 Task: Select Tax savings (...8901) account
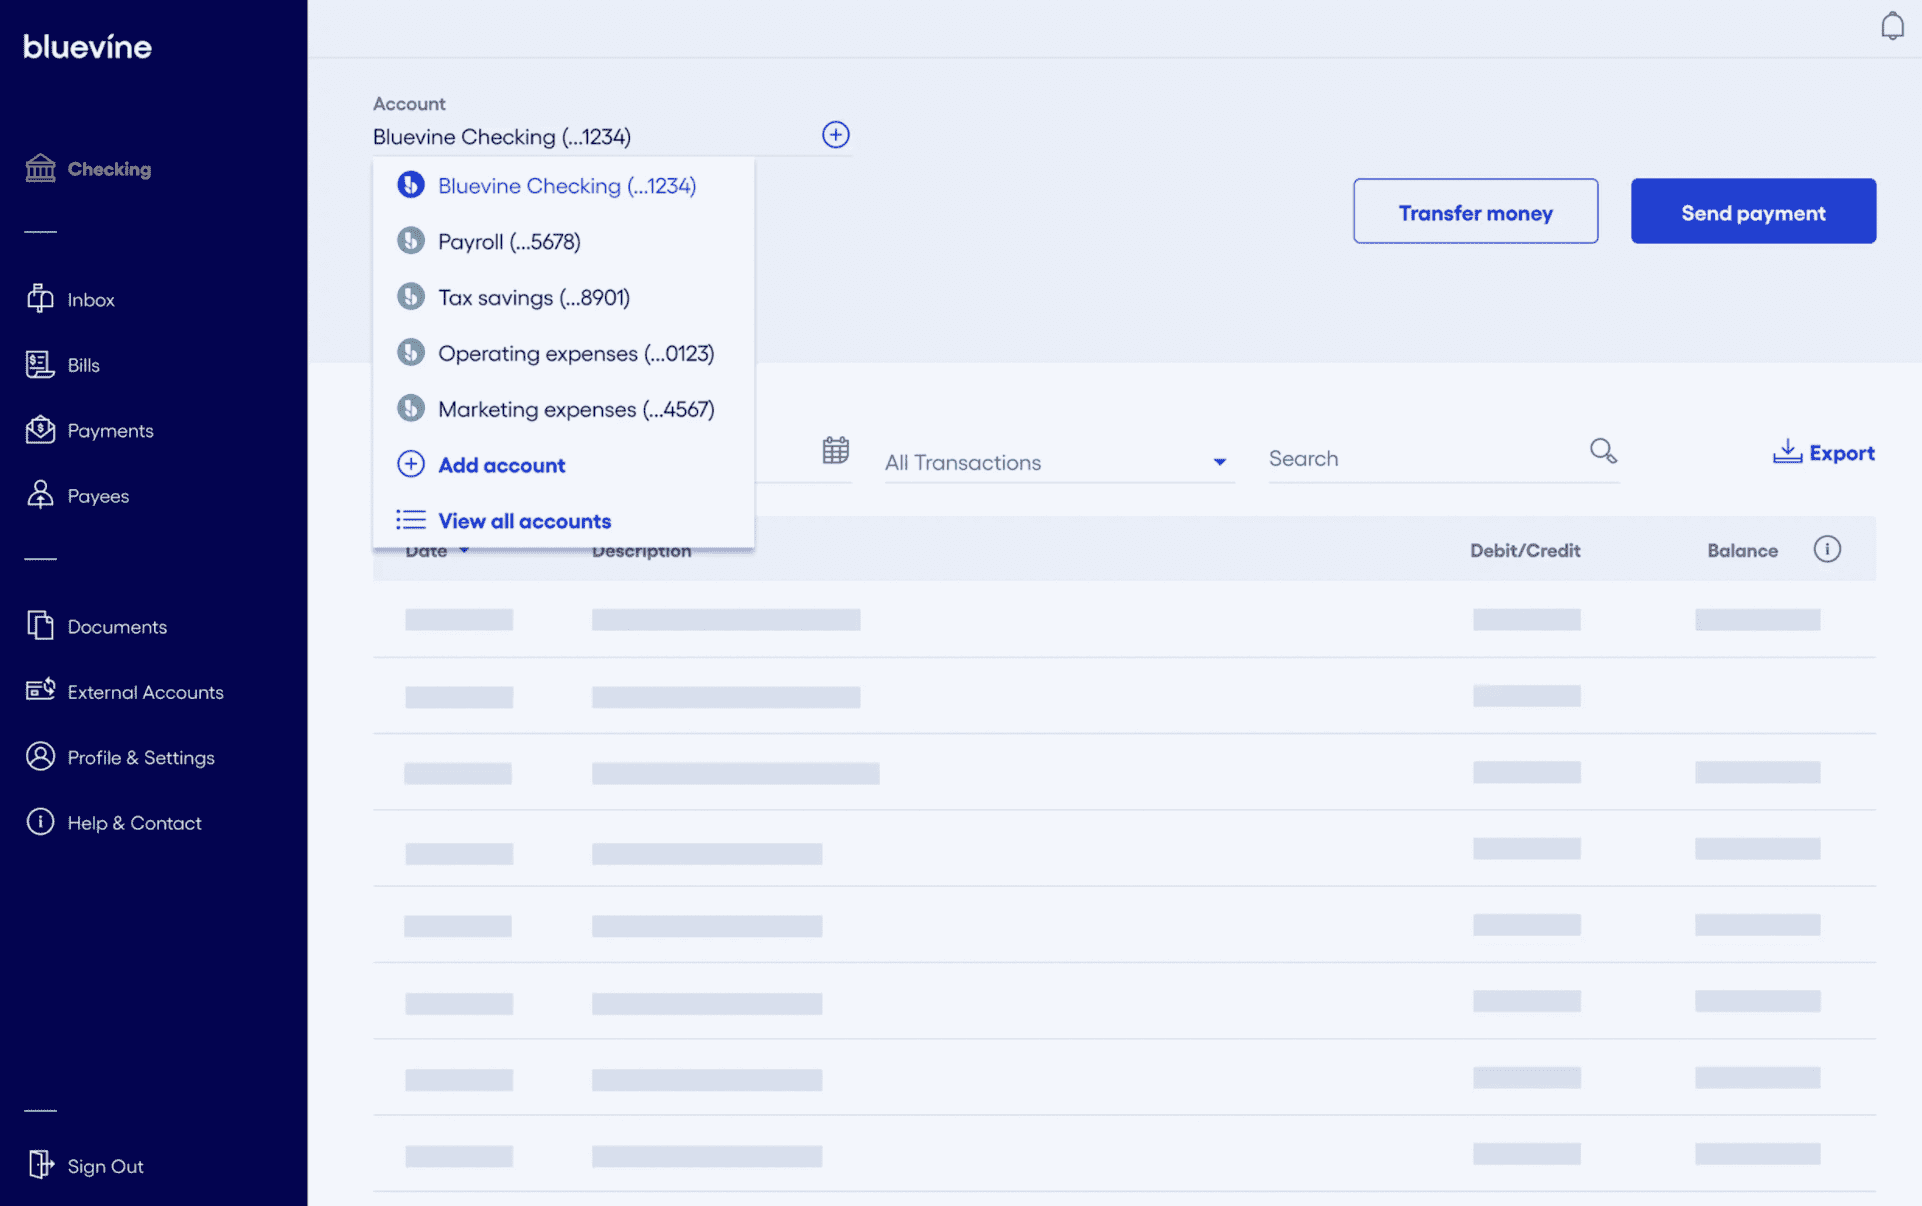click(x=533, y=298)
